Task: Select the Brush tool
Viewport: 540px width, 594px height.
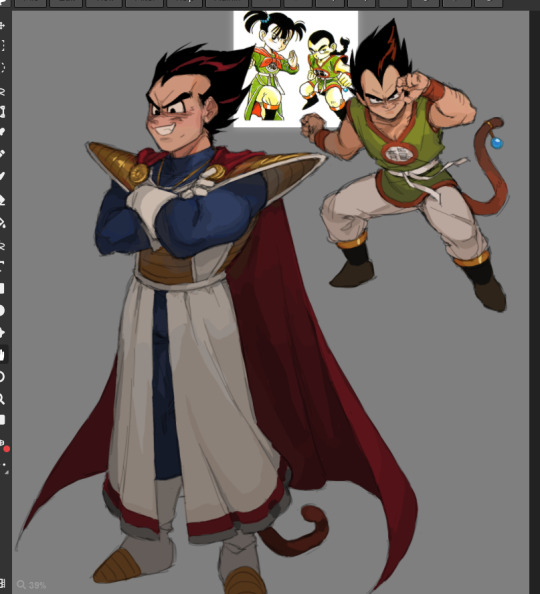Action: 2,176
